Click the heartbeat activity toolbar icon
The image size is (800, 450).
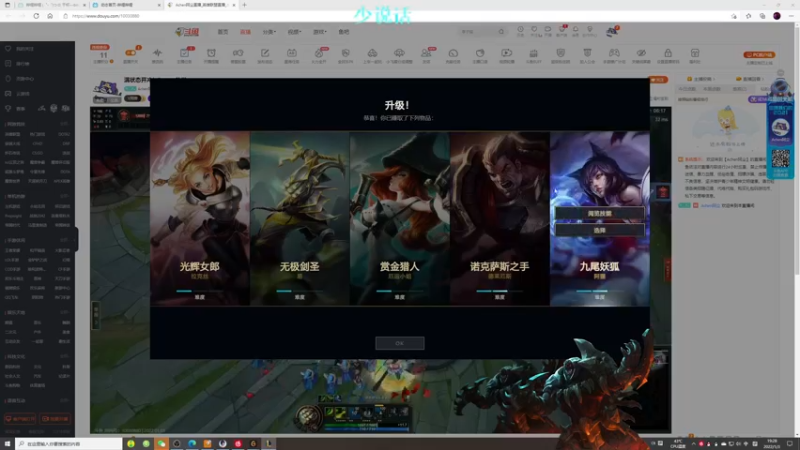click(x=158, y=53)
